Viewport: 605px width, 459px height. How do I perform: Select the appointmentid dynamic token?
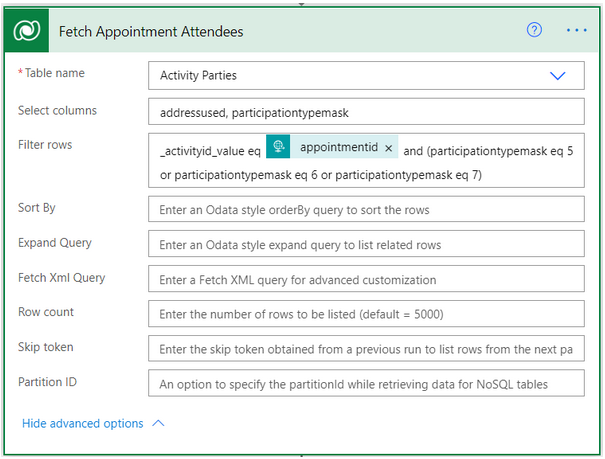[x=338, y=148]
